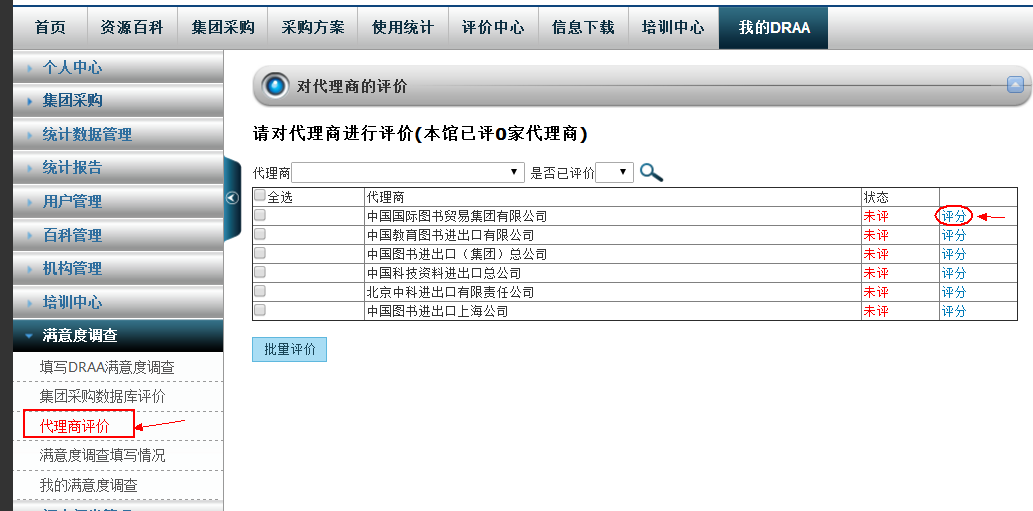Toggle the 全选 select-all checkbox
This screenshot has height=511, width=1033.
click(x=260, y=196)
